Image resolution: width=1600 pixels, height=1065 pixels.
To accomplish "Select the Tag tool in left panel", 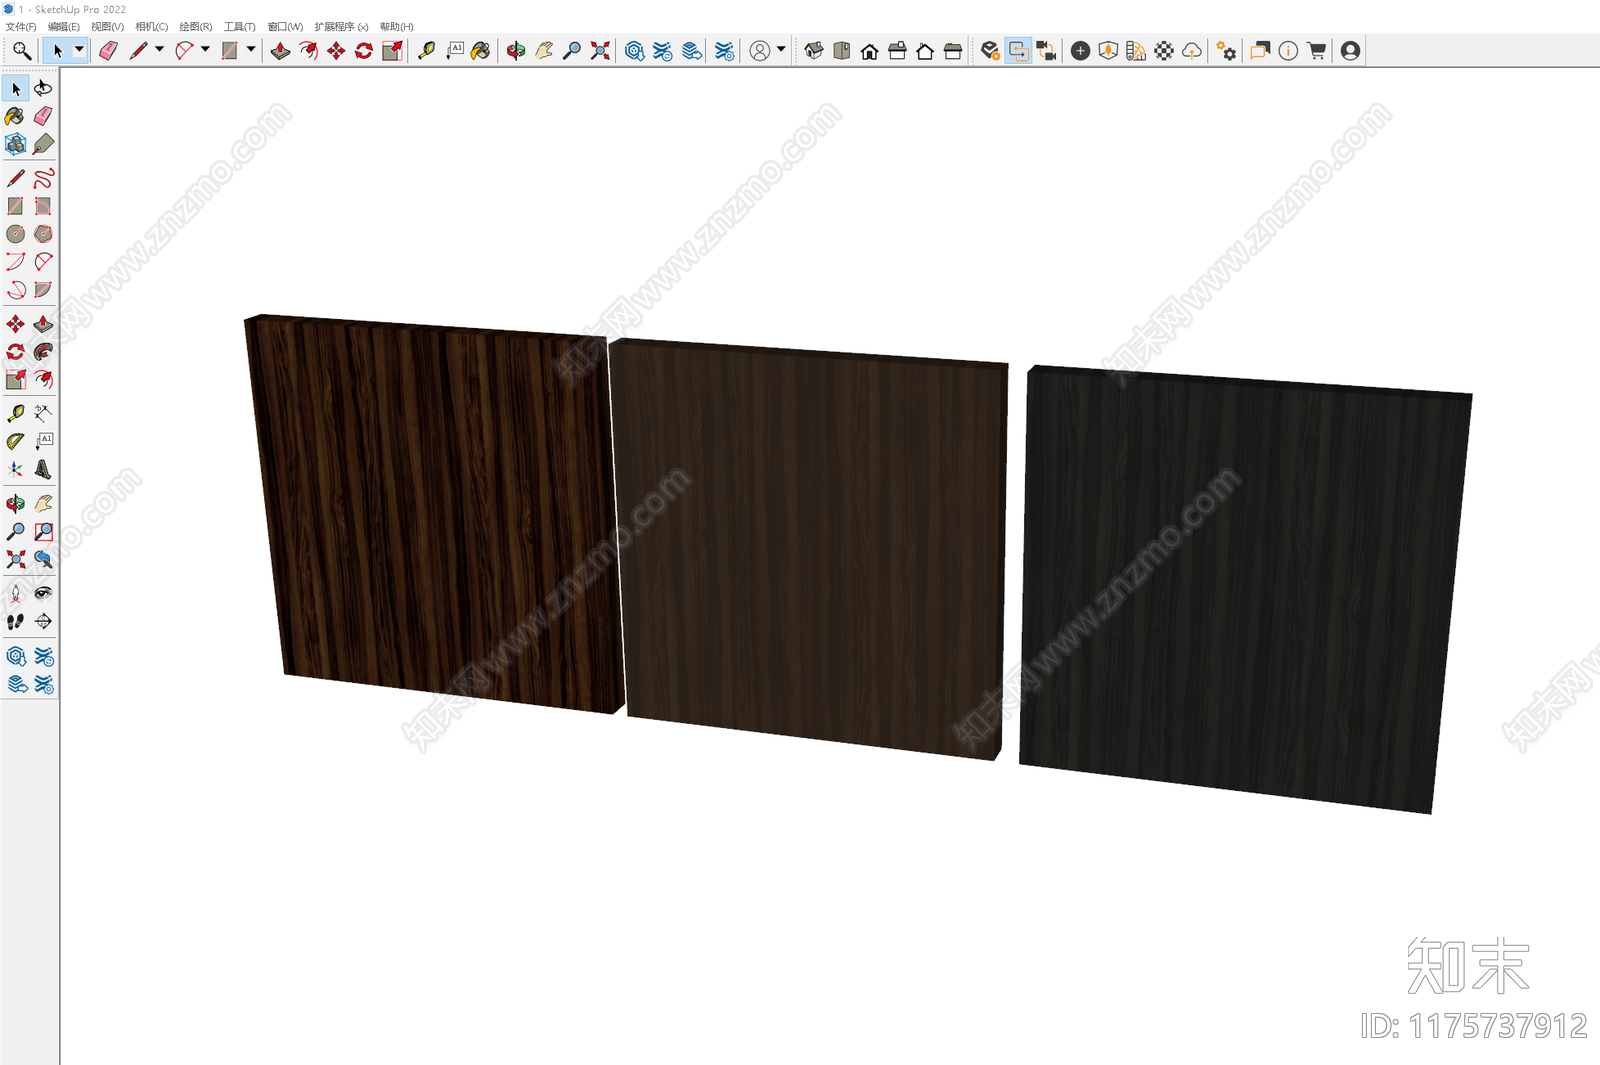I will click(43, 145).
